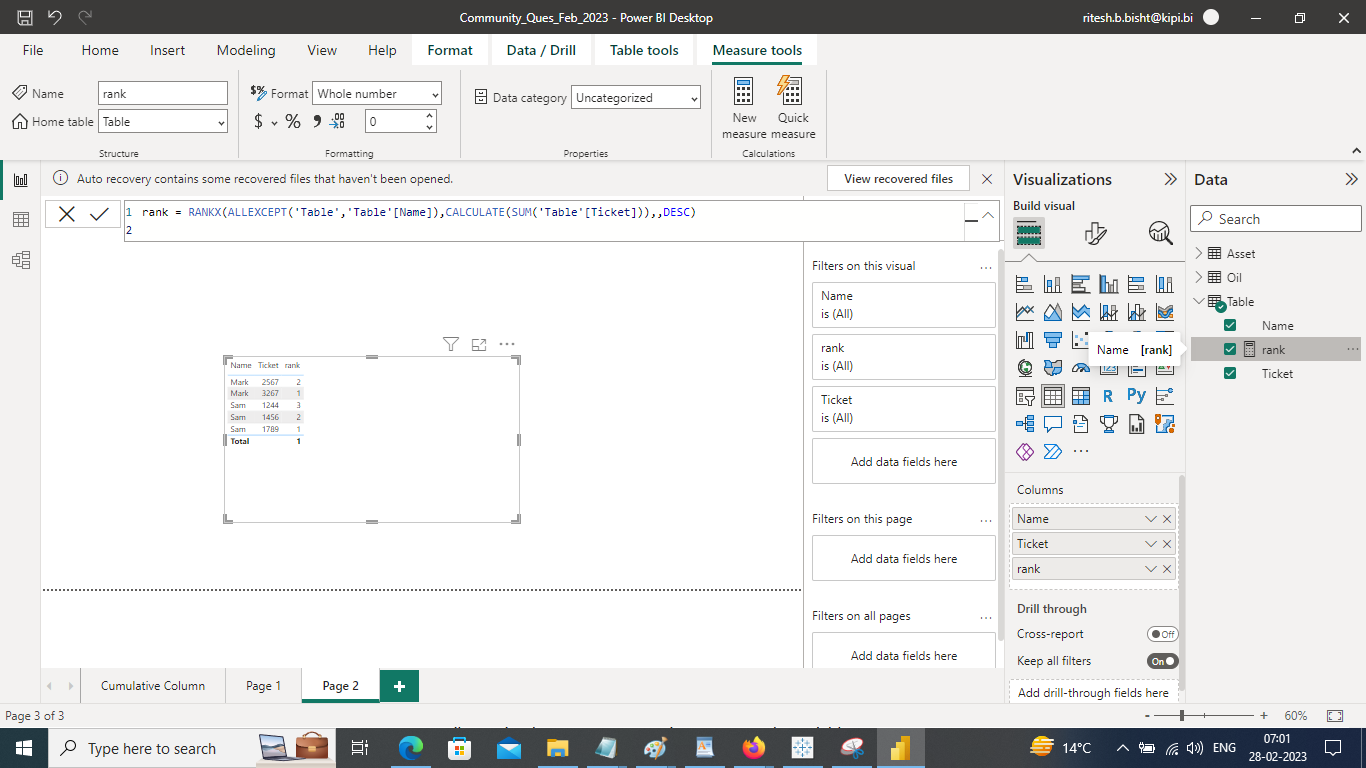Choose the Funnel chart visual

1053,340
